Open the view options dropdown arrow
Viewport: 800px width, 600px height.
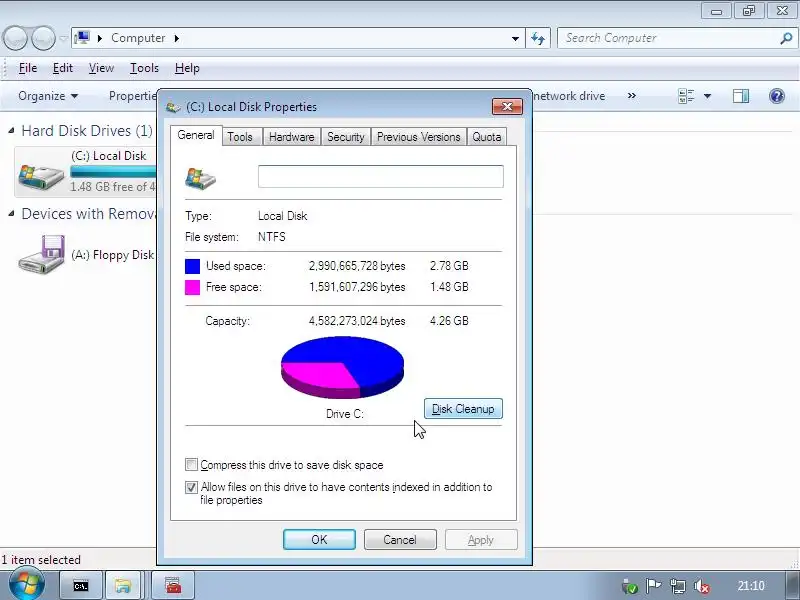coord(707,96)
